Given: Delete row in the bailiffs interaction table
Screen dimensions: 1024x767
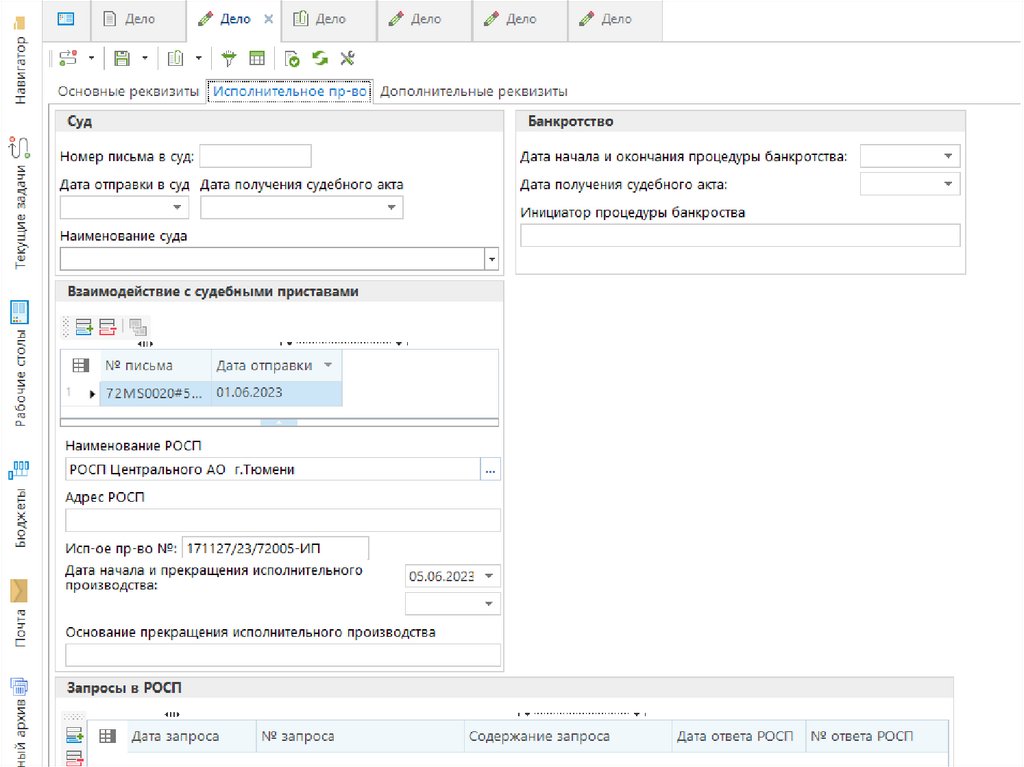Looking at the screenshot, I should [107, 326].
